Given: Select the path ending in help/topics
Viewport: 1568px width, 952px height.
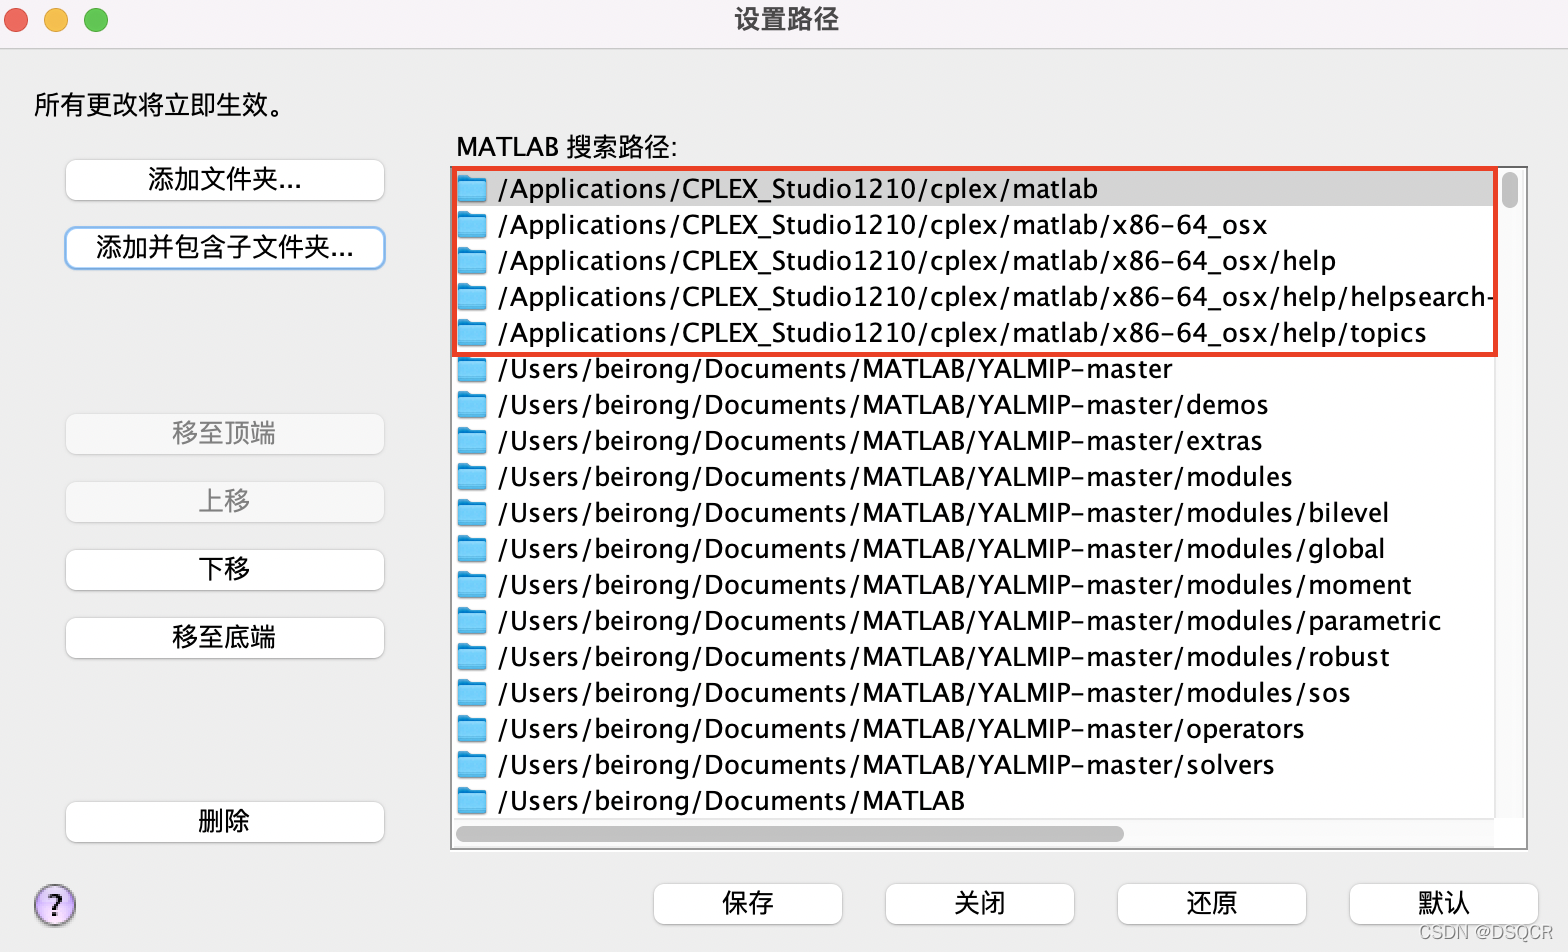Looking at the screenshot, I should tap(975, 333).
